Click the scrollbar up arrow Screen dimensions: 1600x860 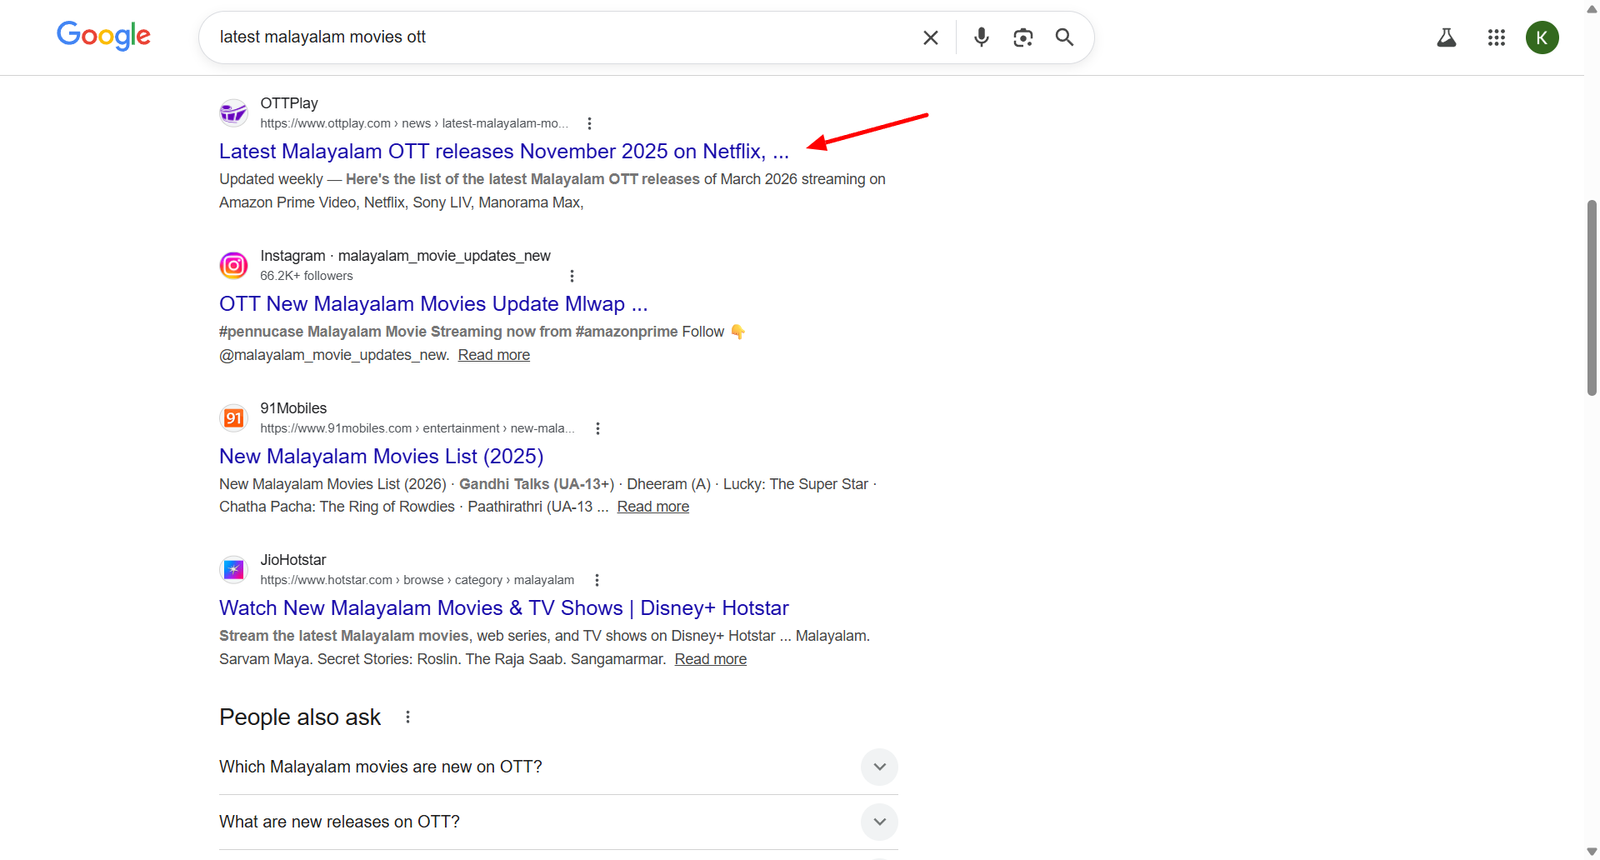tap(1592, 8)
